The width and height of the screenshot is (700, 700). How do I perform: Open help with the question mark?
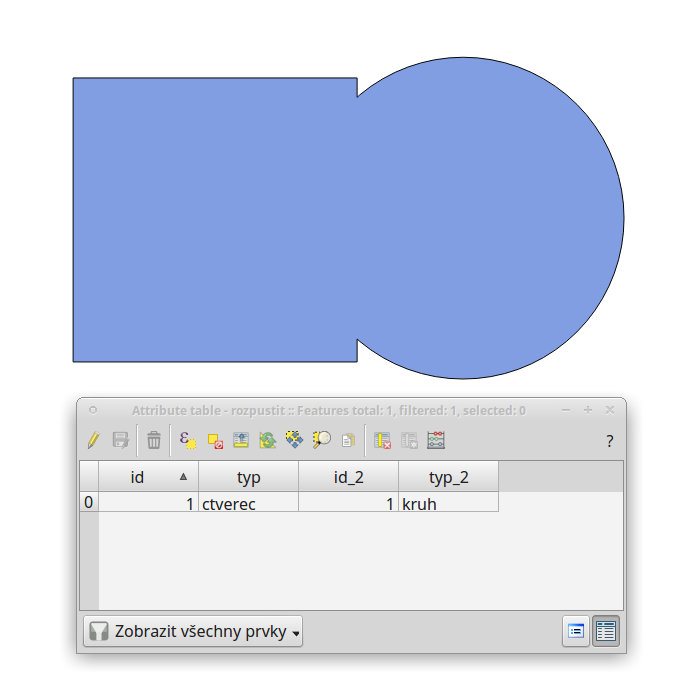pyautogui.click(x=610, y=441)
